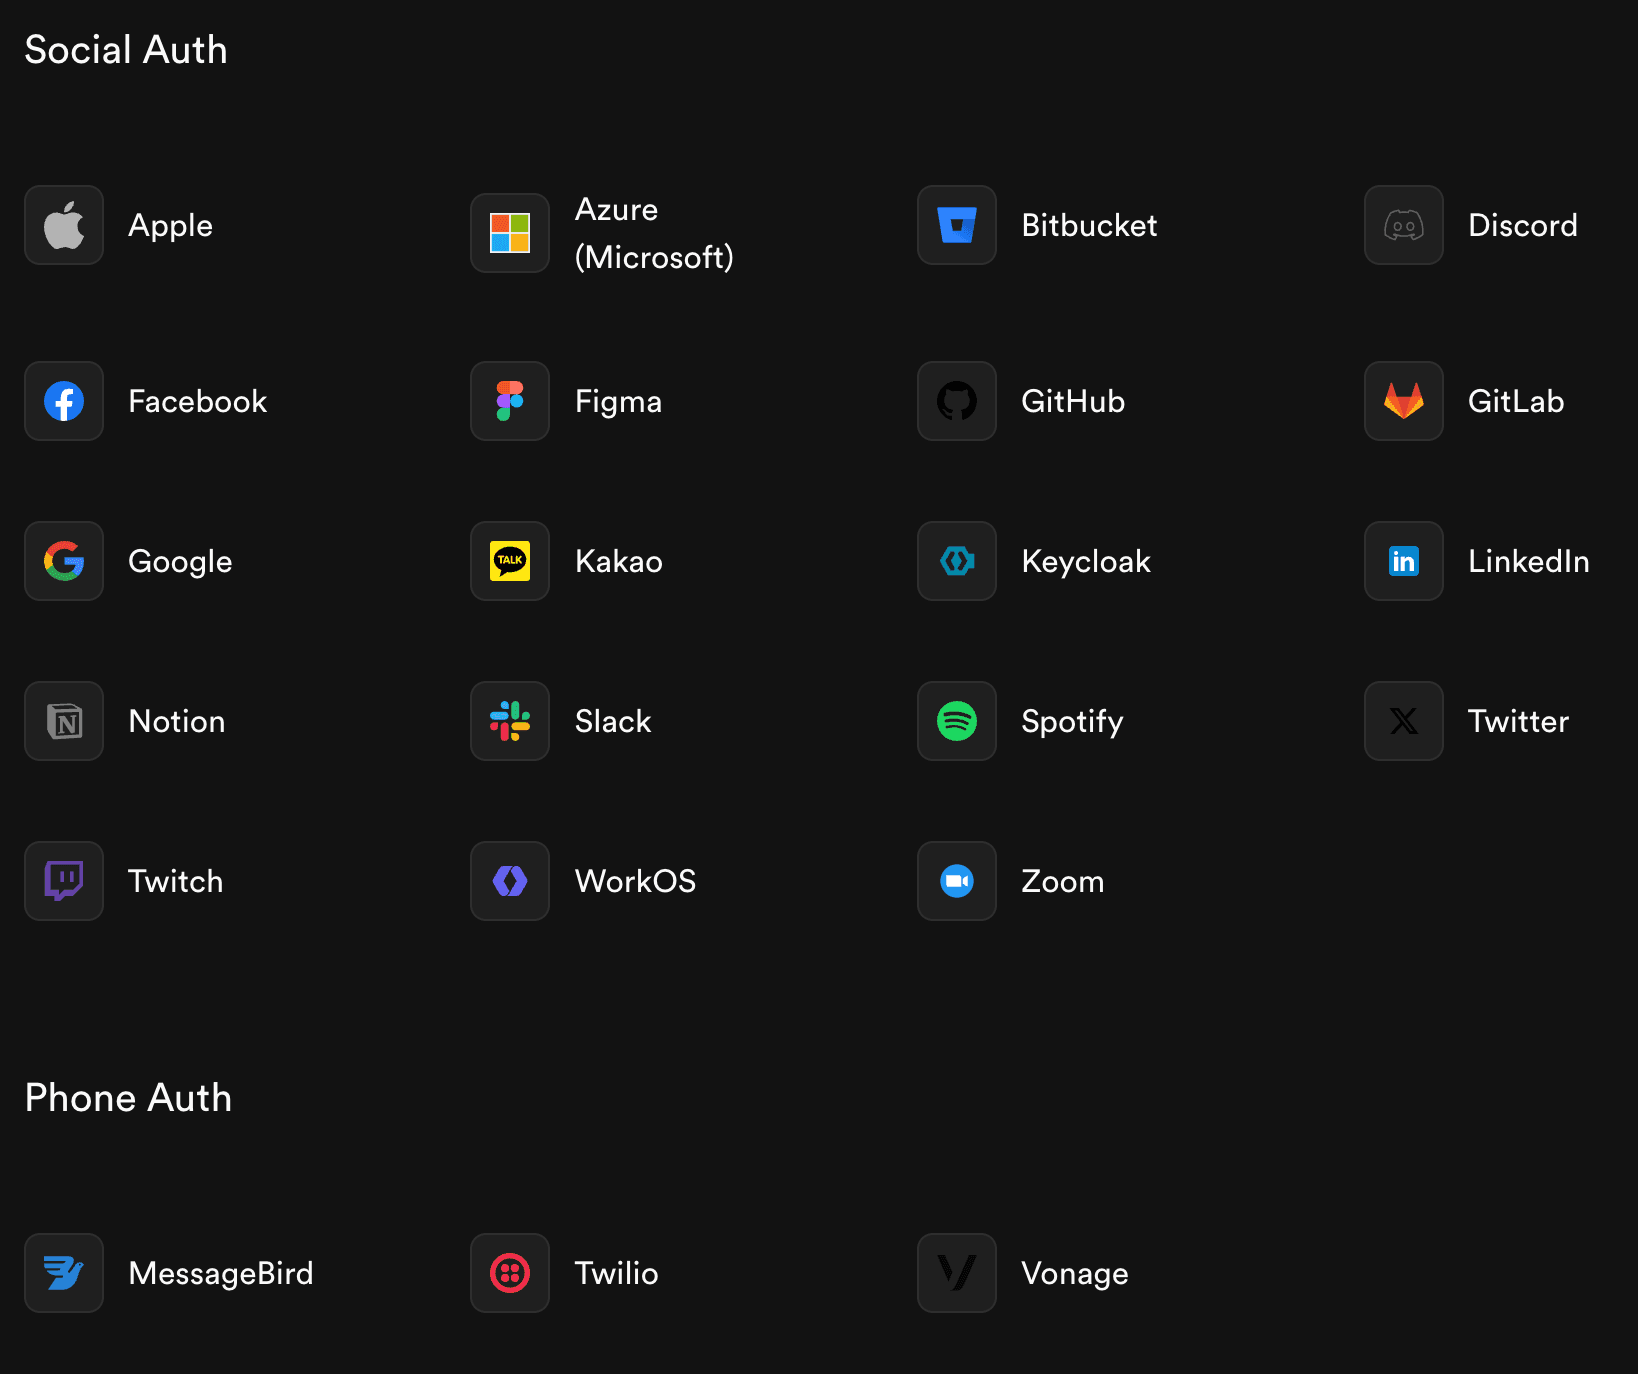This screenshot has height=1374, width=1638.
Task: Navigate to the MessageBird link
Action: point(221,1273)
